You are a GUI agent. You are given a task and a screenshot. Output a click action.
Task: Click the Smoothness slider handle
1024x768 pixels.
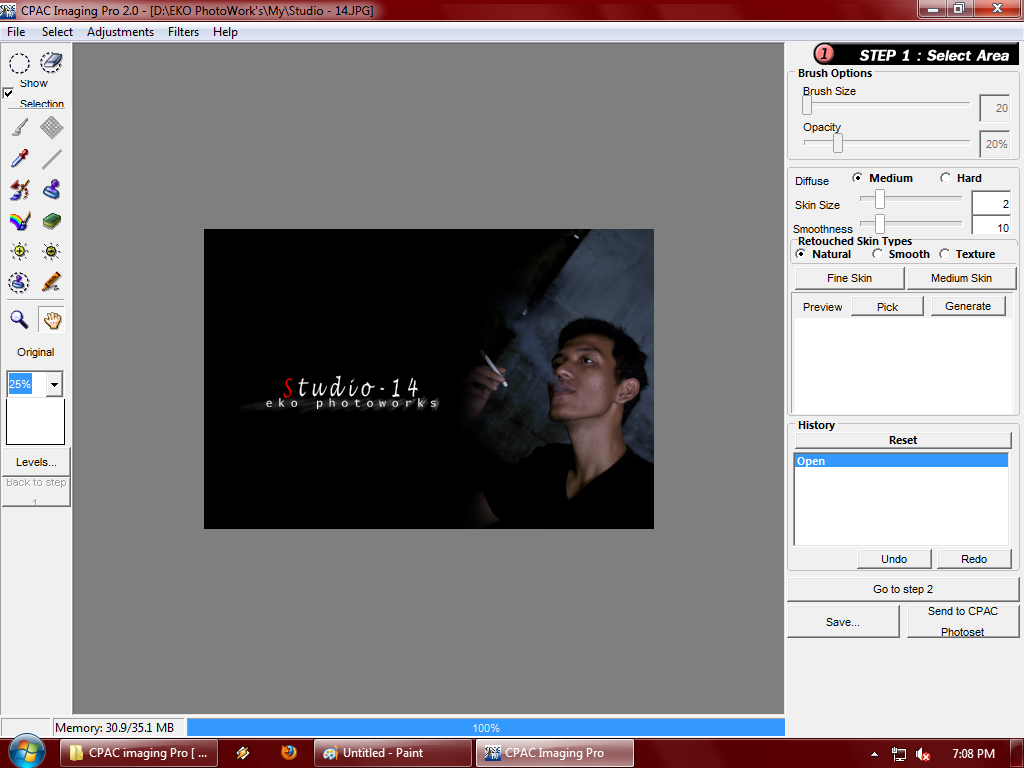pyautogui.click(x=880, y=223)
